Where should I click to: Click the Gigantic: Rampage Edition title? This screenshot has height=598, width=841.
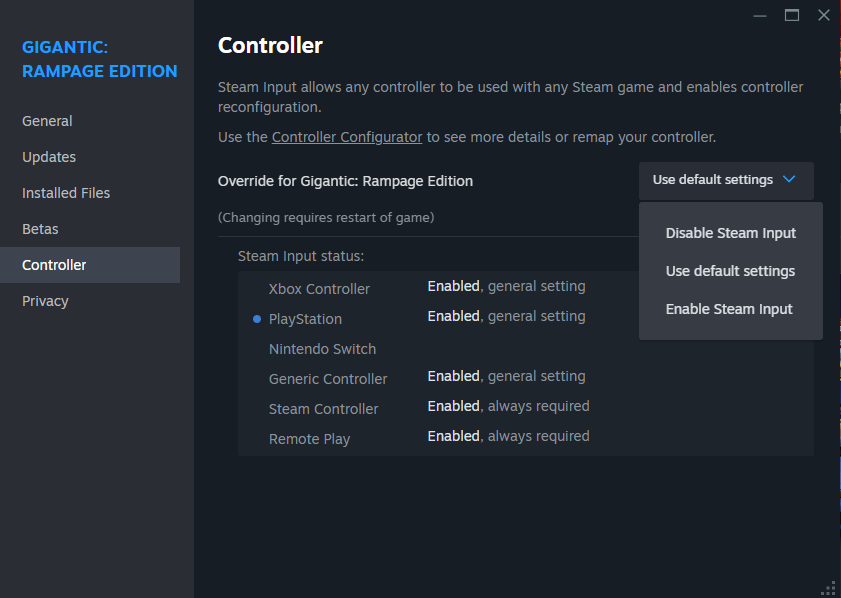[99, 59]
